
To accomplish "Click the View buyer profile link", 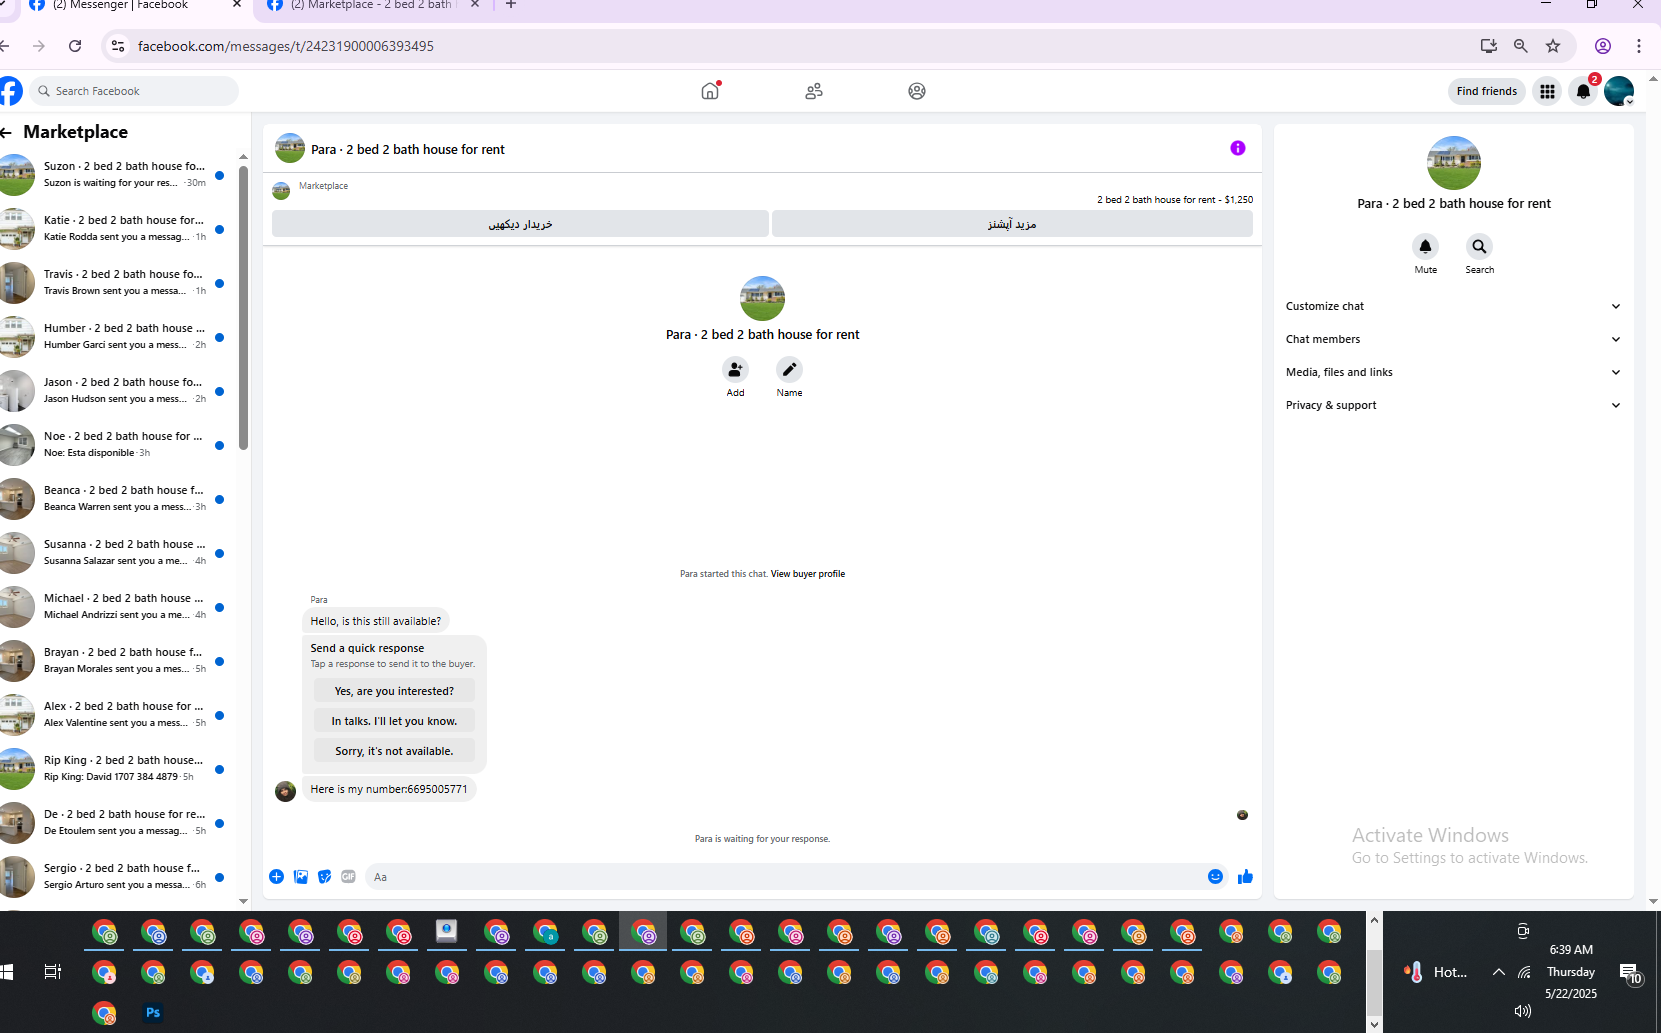I will coord(808,574).
